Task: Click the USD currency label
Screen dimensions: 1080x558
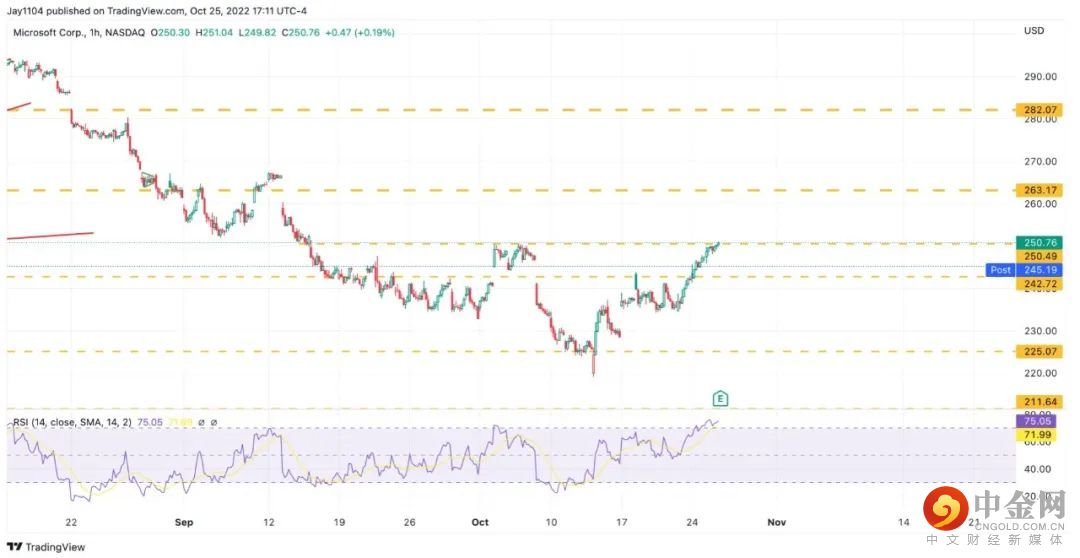Action: pyautogui.click(x=1034, y=31)
